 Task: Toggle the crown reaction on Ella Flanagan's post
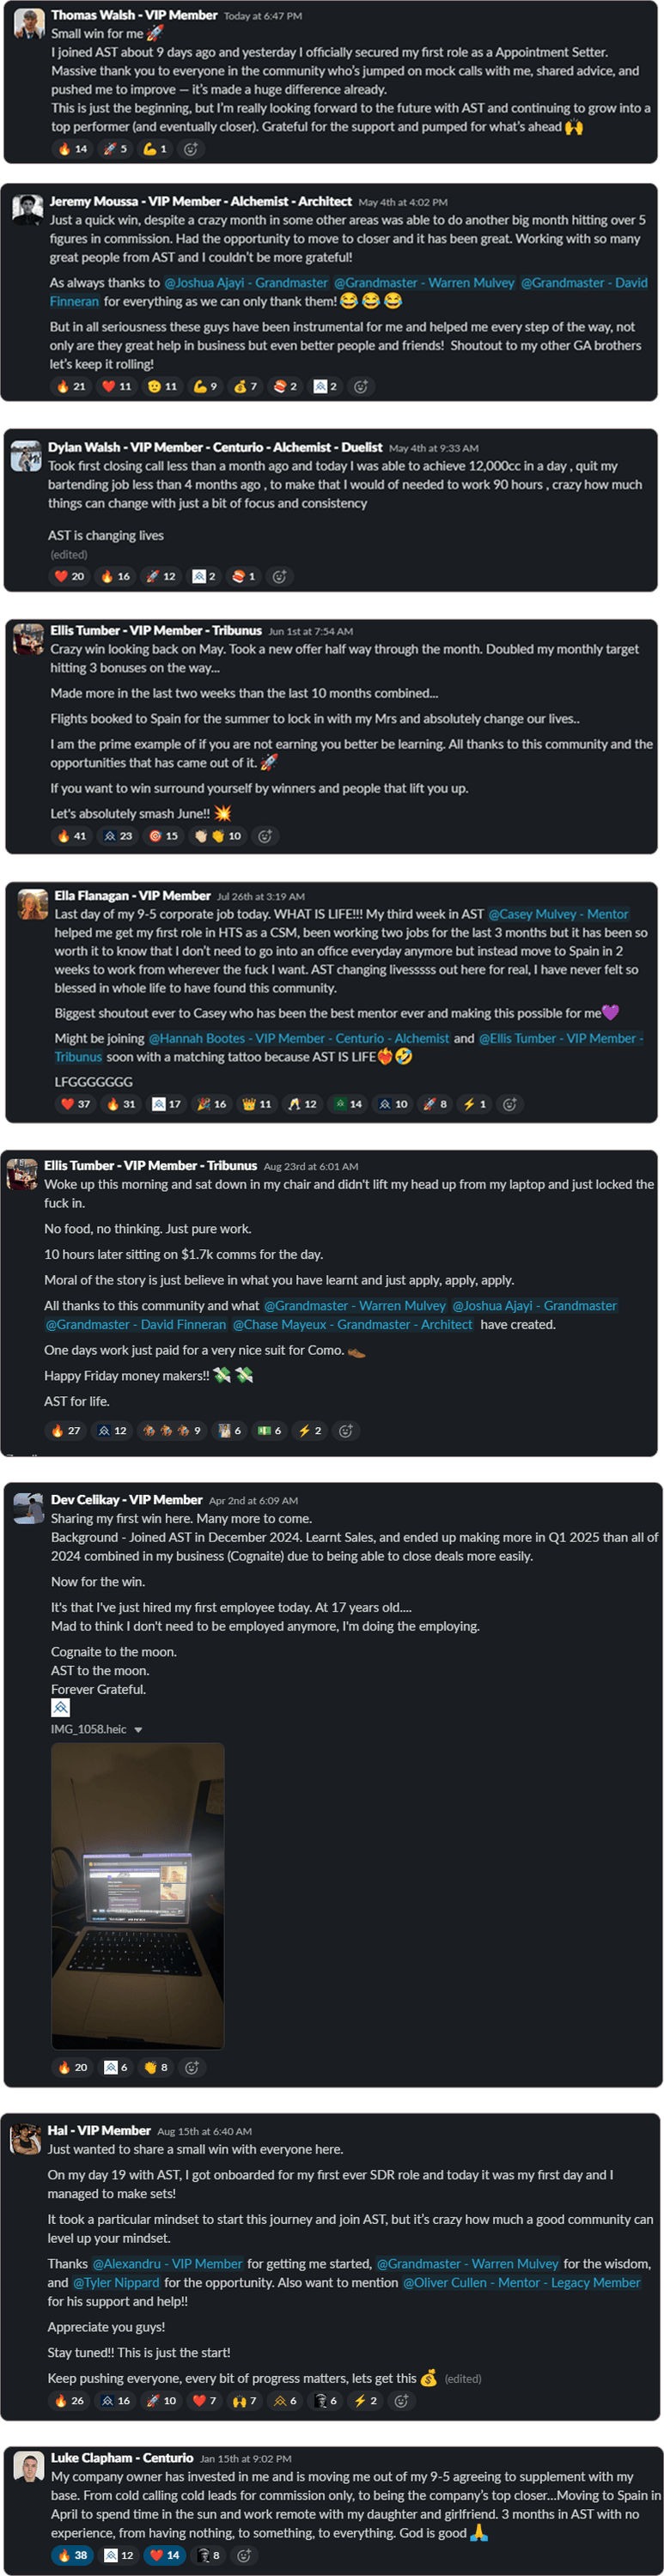pos(259,1104)
